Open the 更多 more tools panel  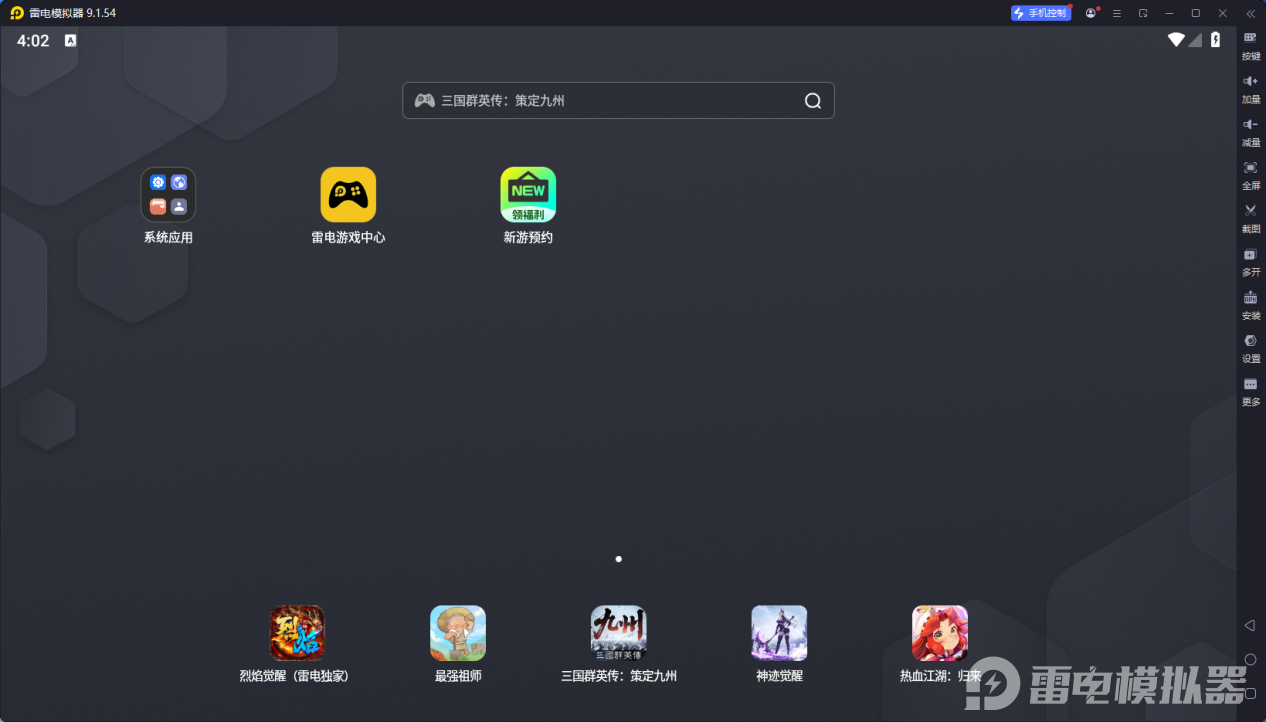pos(1250,392)
